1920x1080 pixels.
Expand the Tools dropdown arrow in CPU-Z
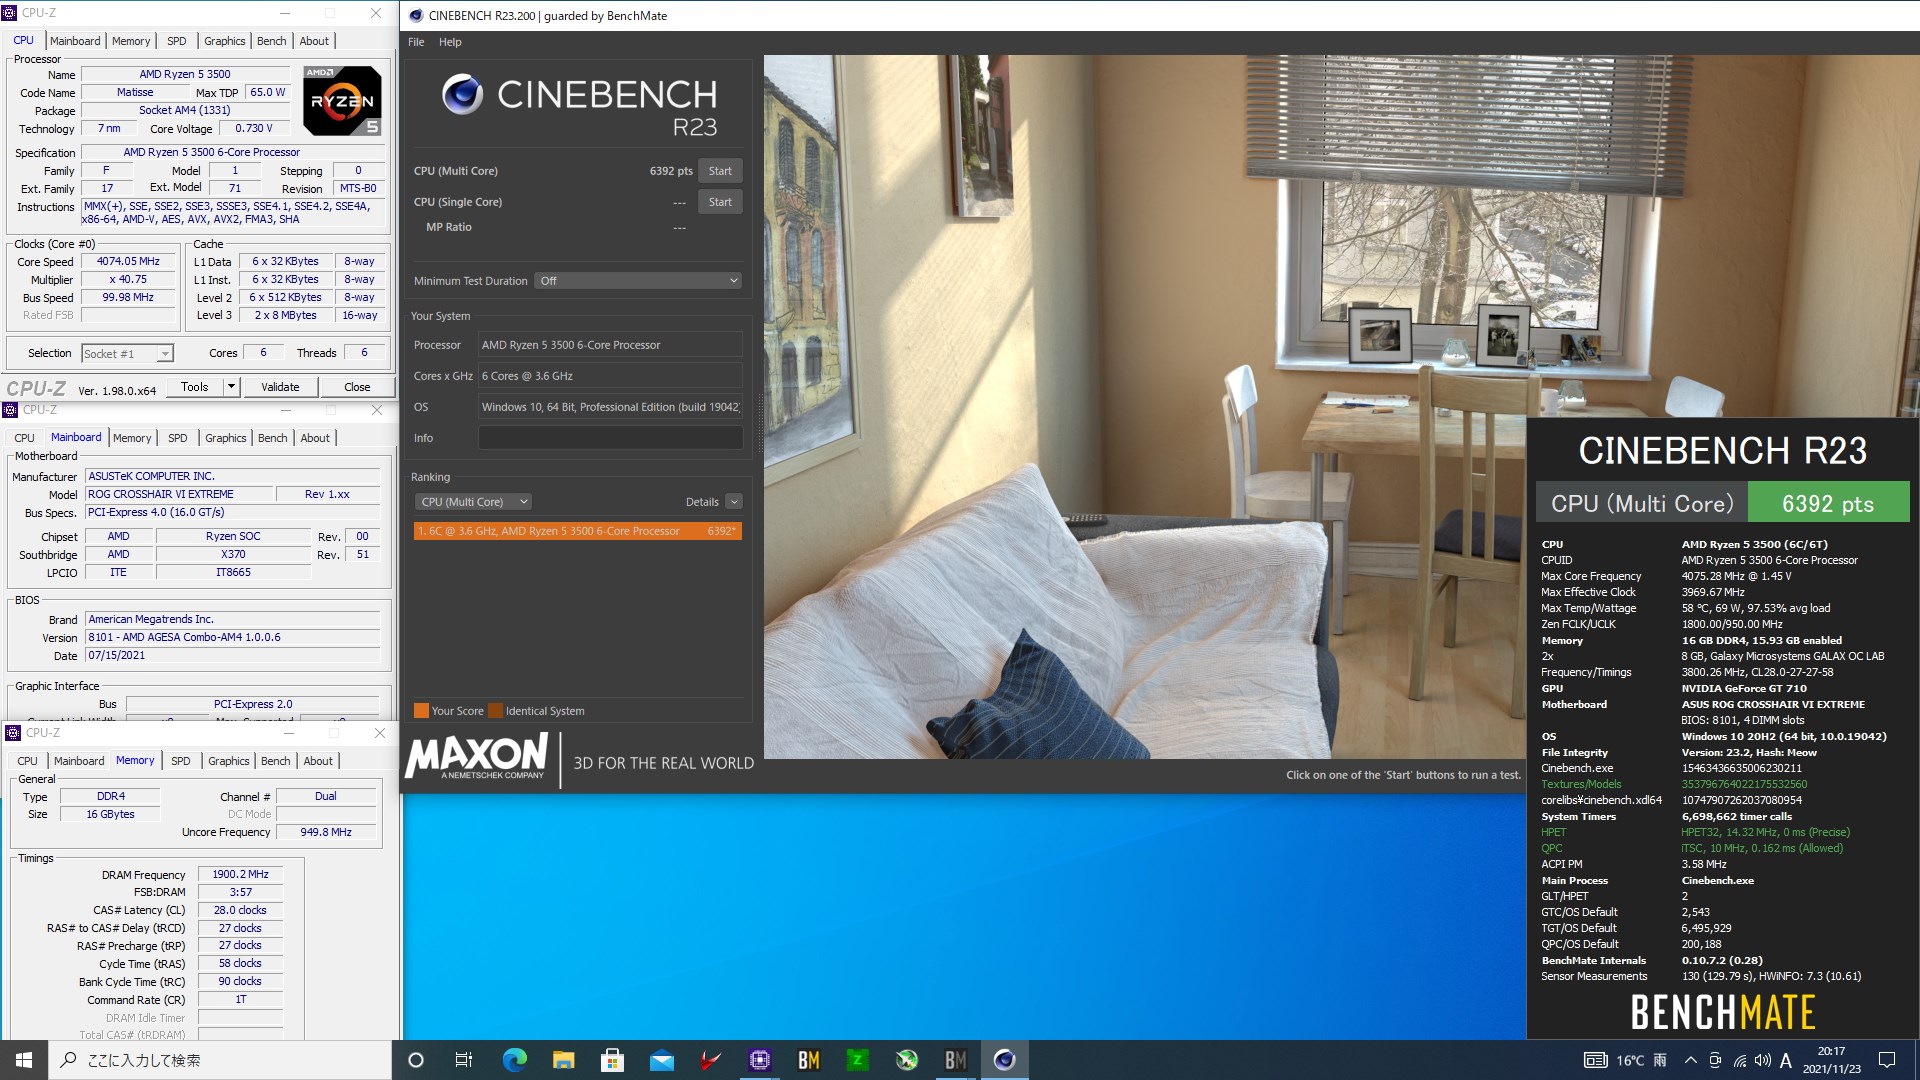pos(231,387)
